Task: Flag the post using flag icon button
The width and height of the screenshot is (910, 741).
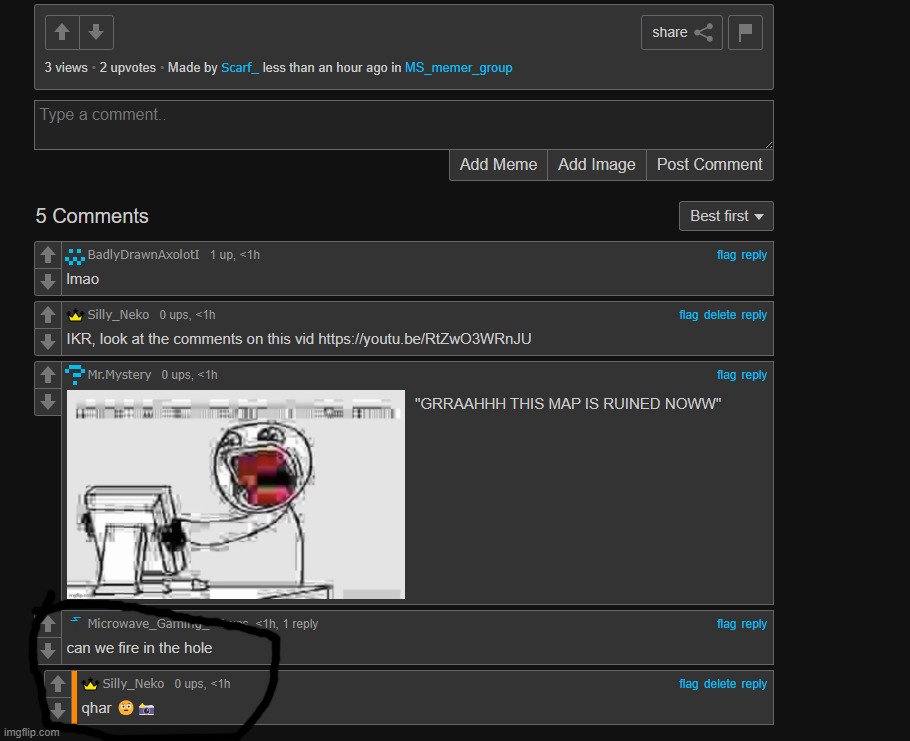Action: pyautogui.click(x=745, y=33)
